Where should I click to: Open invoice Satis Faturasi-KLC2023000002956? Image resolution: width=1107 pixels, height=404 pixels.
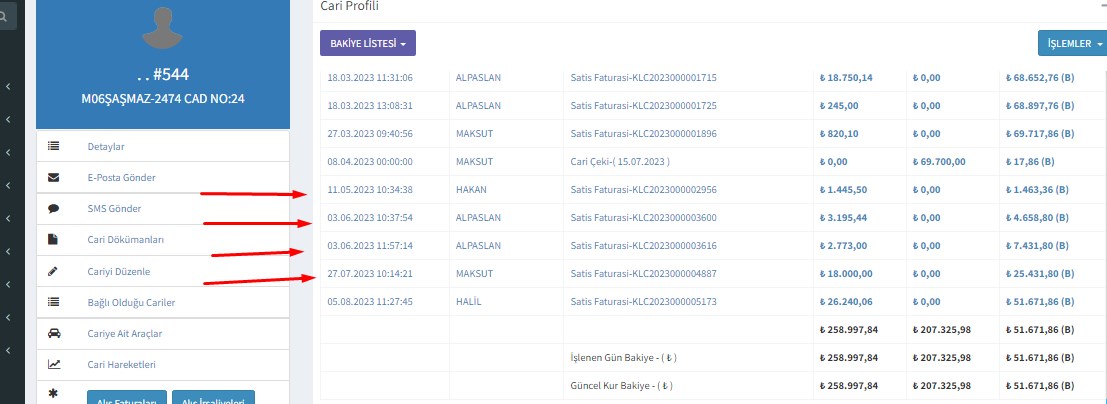point(643,189)
